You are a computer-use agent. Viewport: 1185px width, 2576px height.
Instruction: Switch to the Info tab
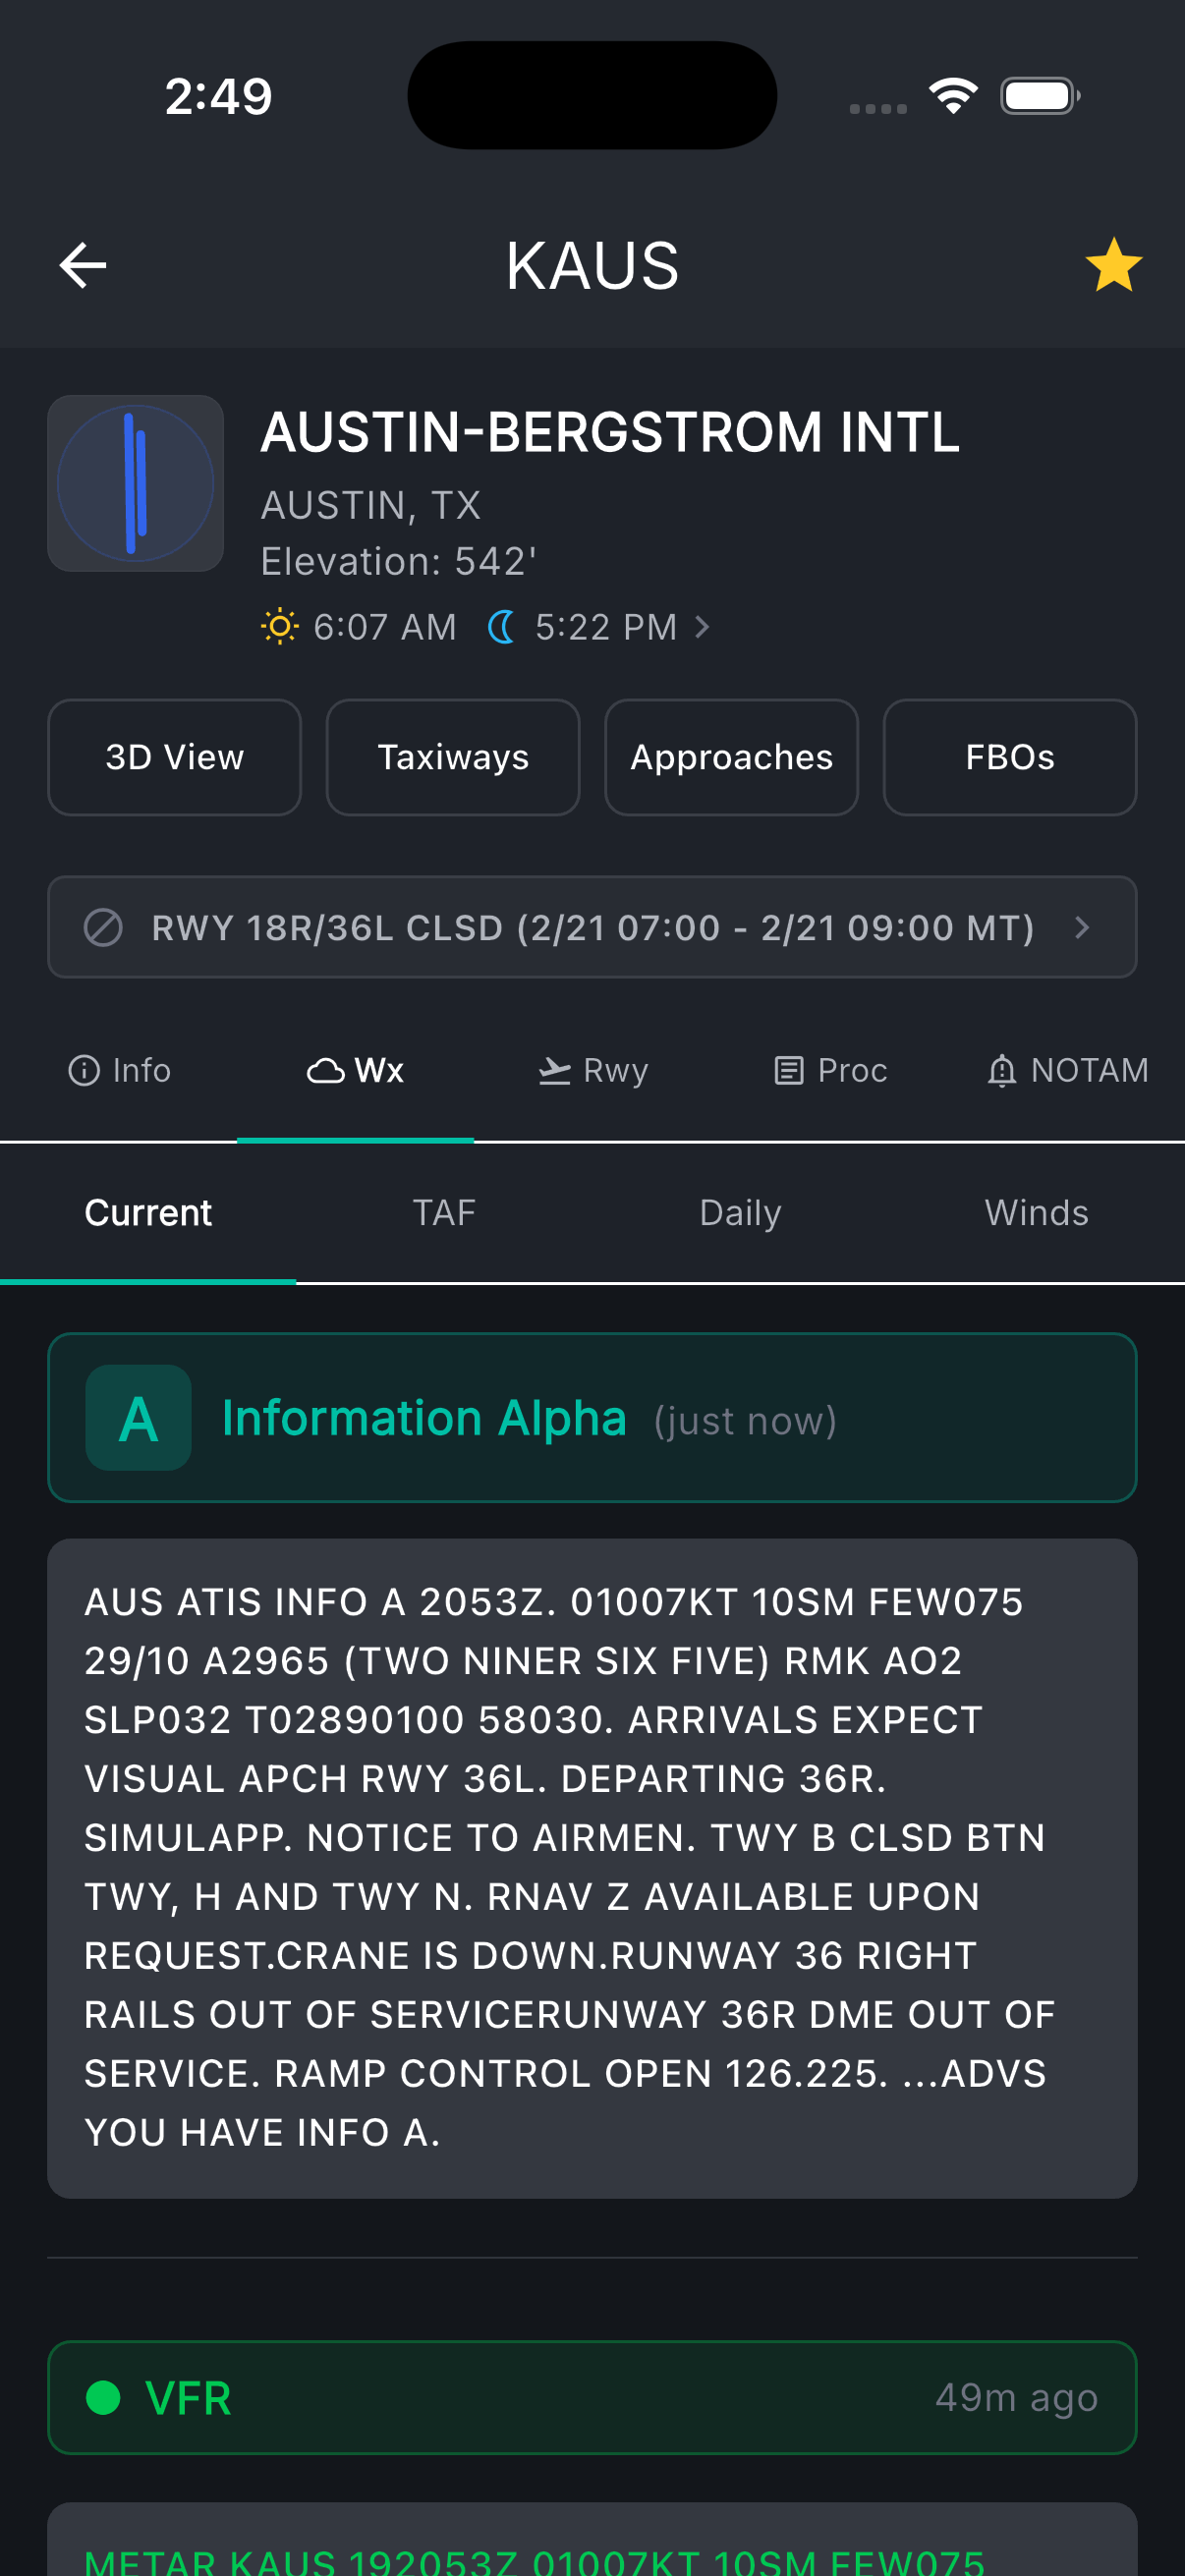click(x=119, y=1070)
